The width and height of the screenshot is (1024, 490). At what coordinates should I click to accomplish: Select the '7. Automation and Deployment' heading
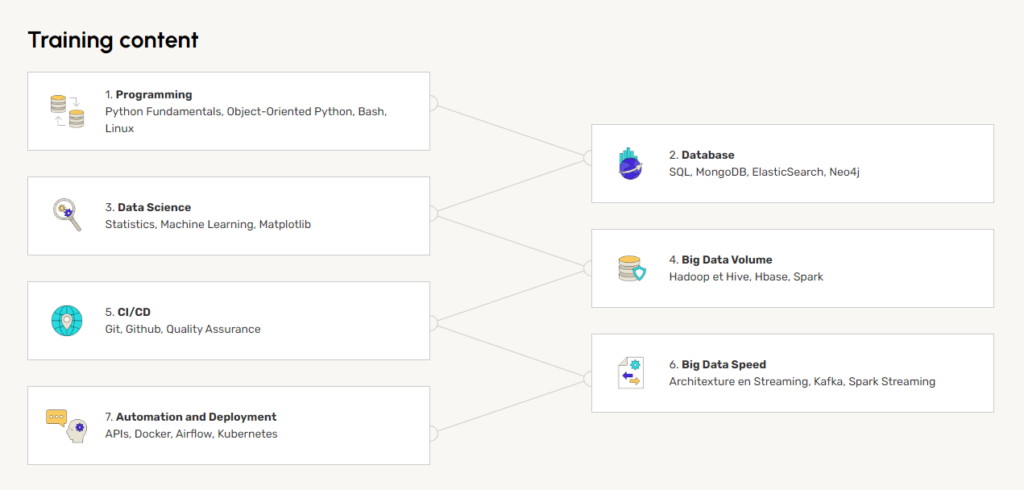[x=190, y=417]
